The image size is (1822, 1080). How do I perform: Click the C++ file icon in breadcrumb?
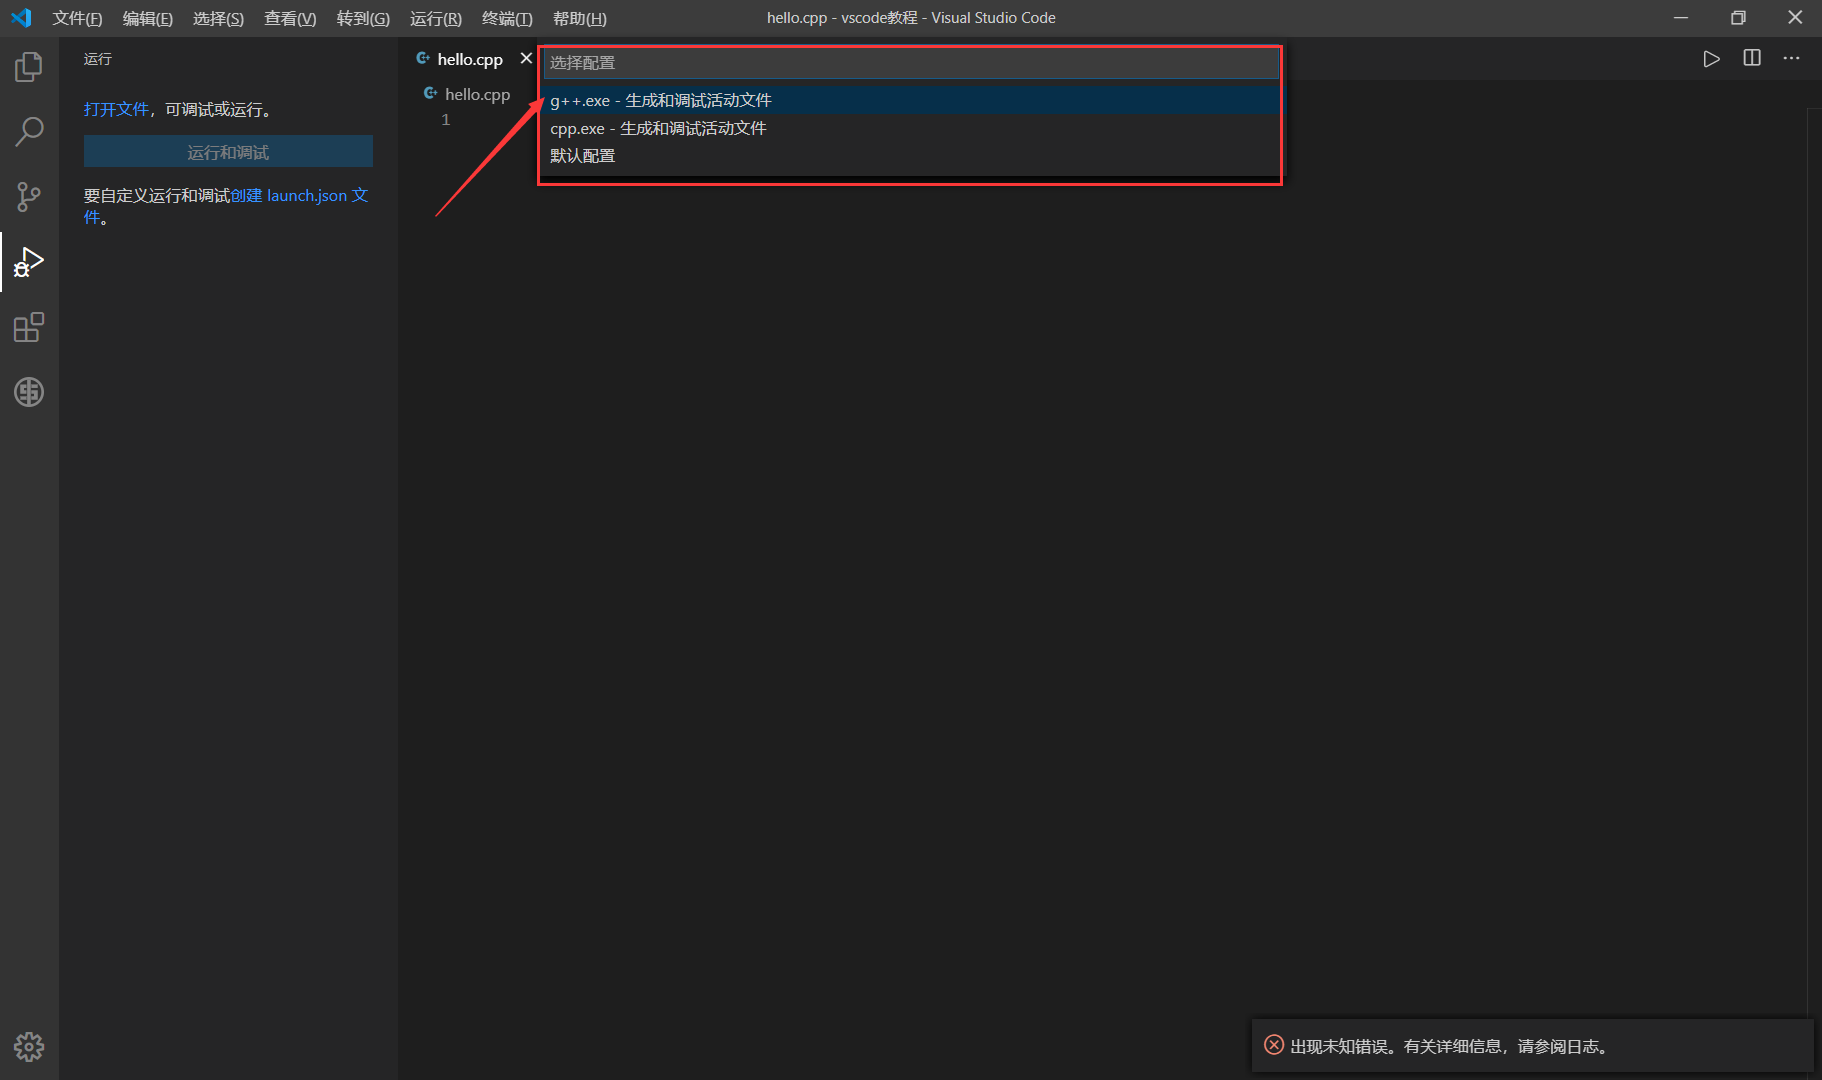[431, 93]
